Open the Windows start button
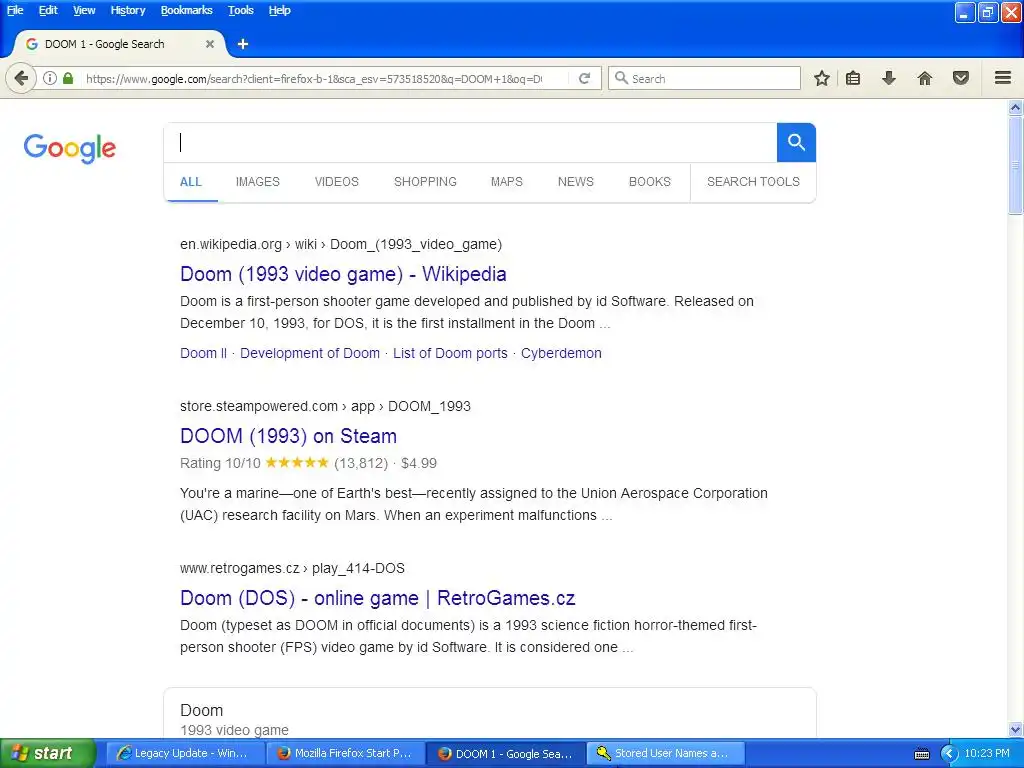 point(47,754)
